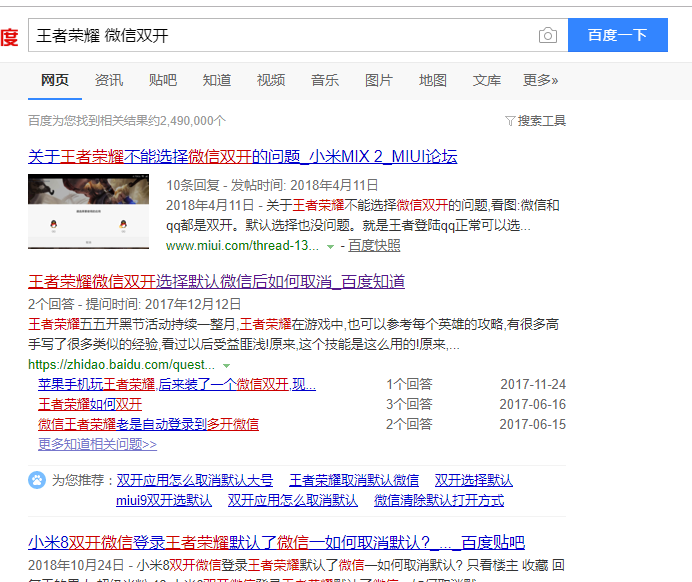Open the 更多» category menu
692x582 pixels.
click(x=541, y=80)
